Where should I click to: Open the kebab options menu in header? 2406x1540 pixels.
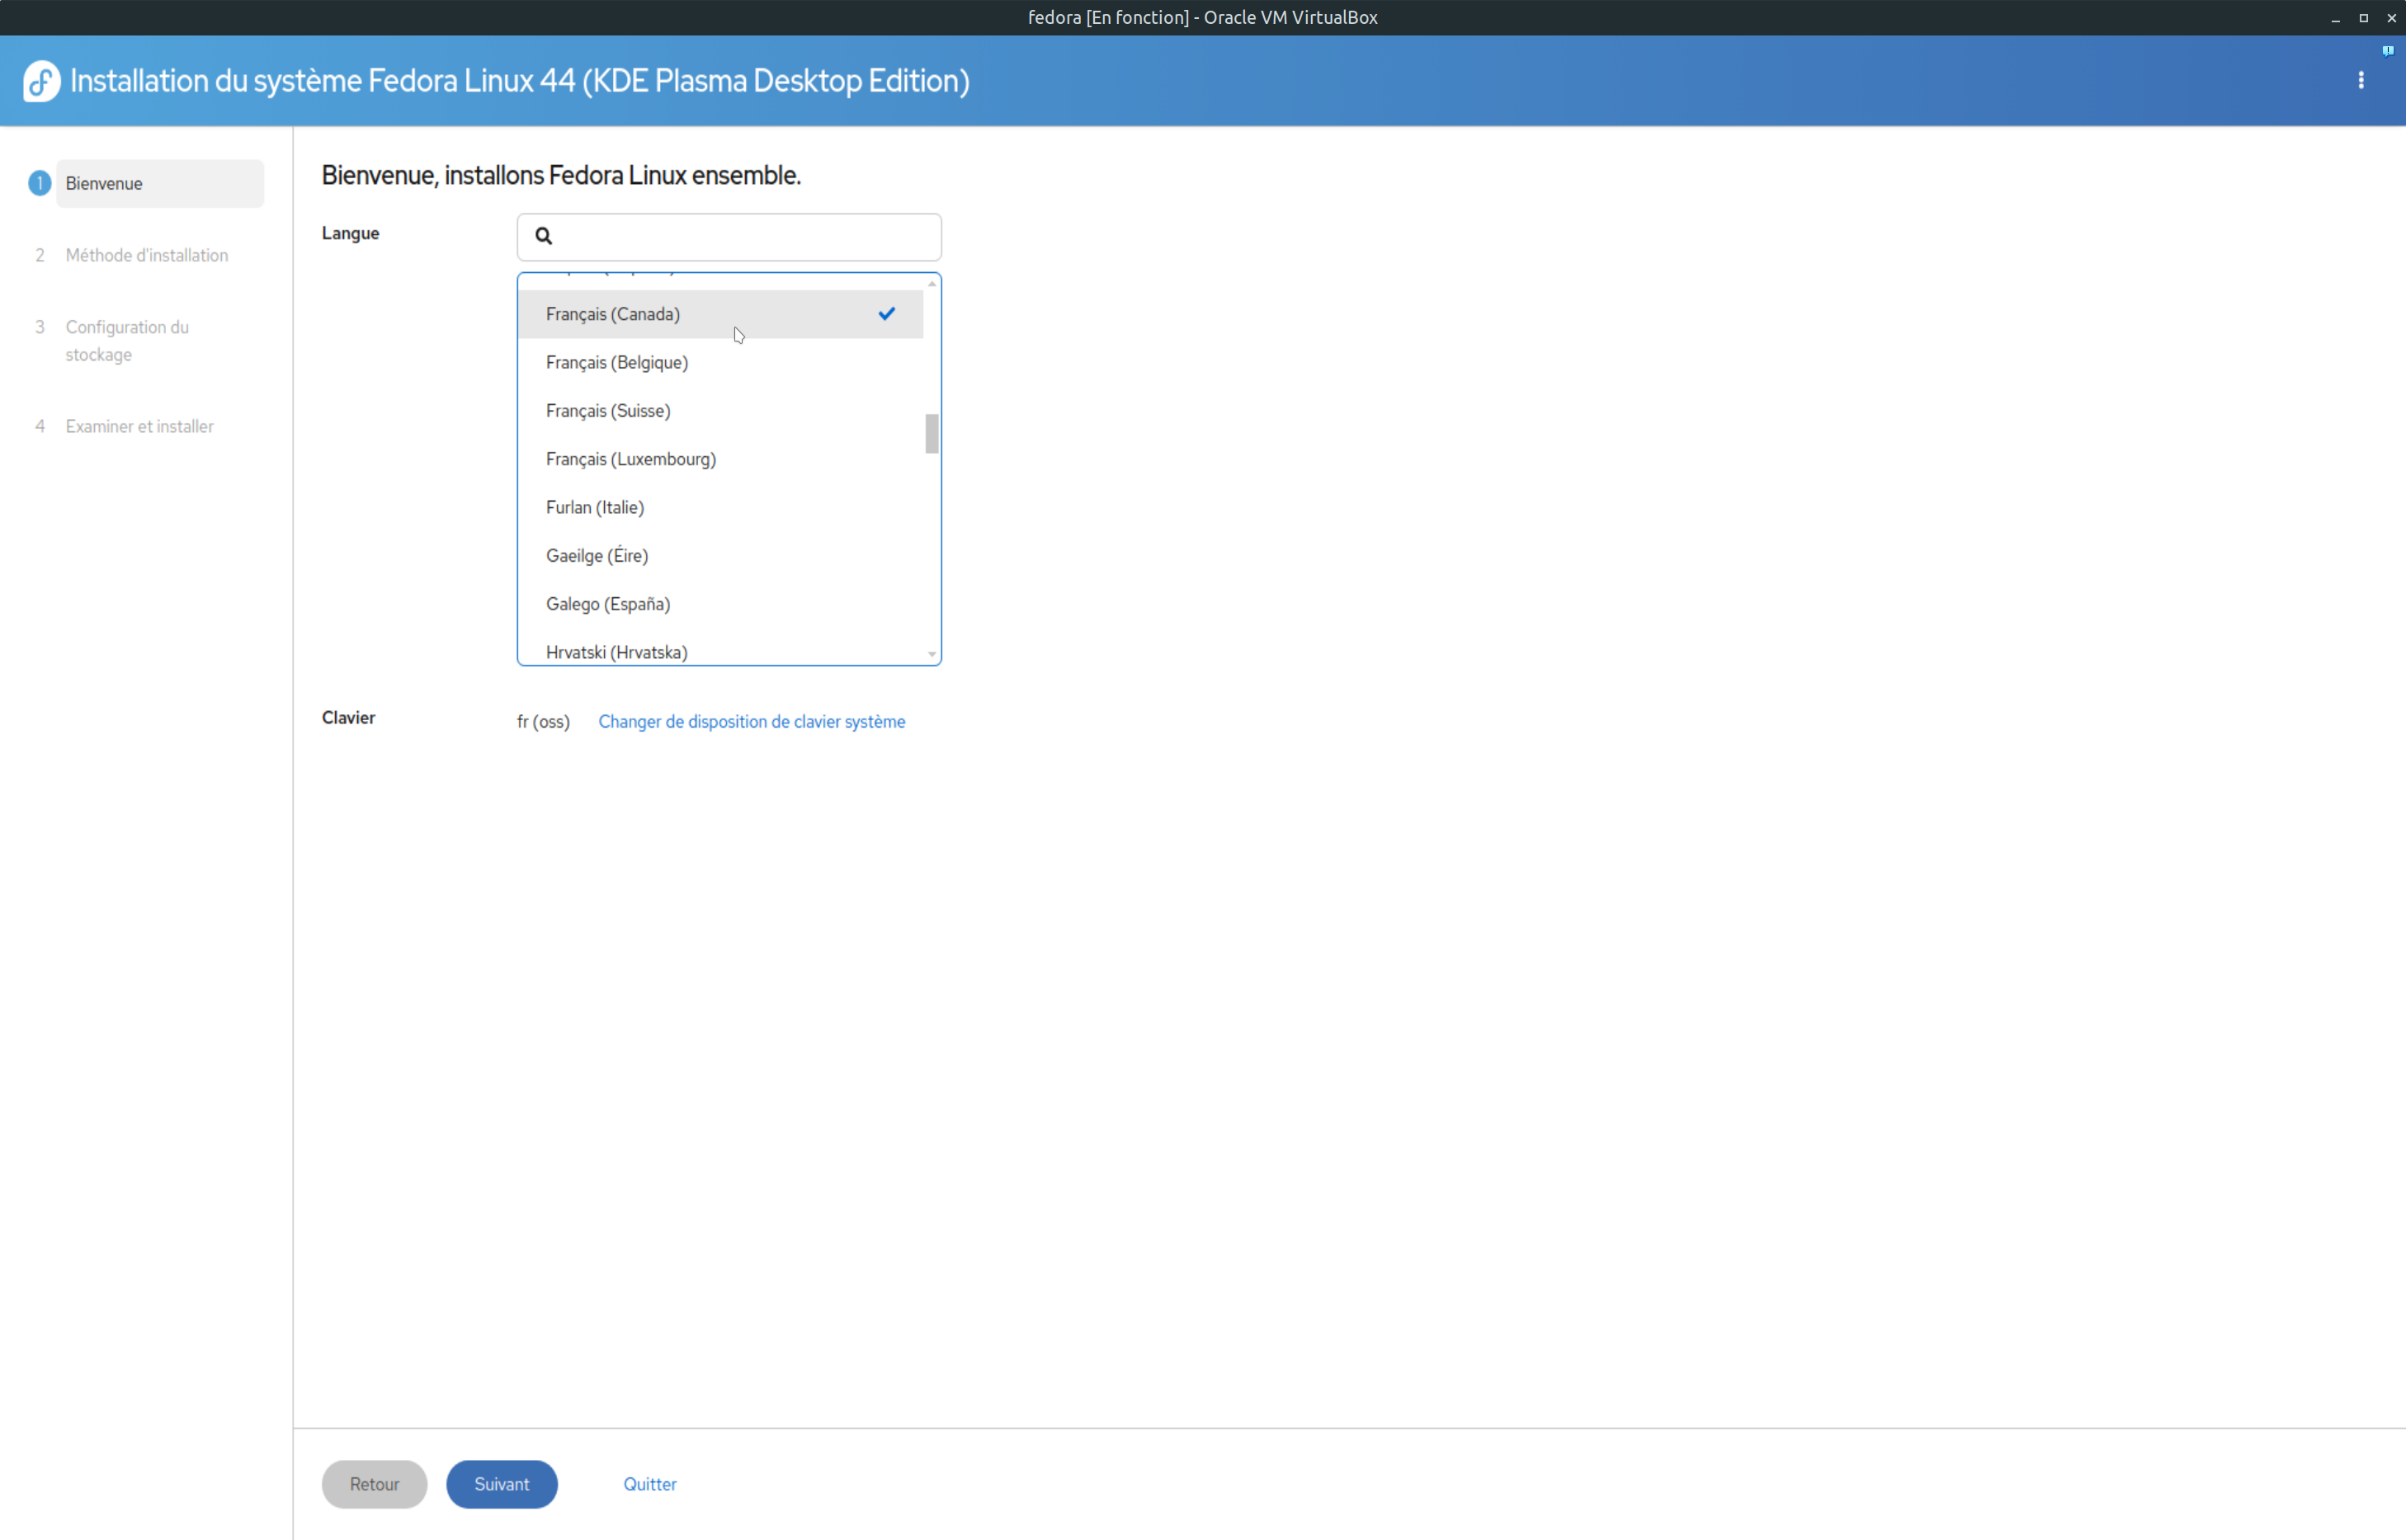point(2361,81)
